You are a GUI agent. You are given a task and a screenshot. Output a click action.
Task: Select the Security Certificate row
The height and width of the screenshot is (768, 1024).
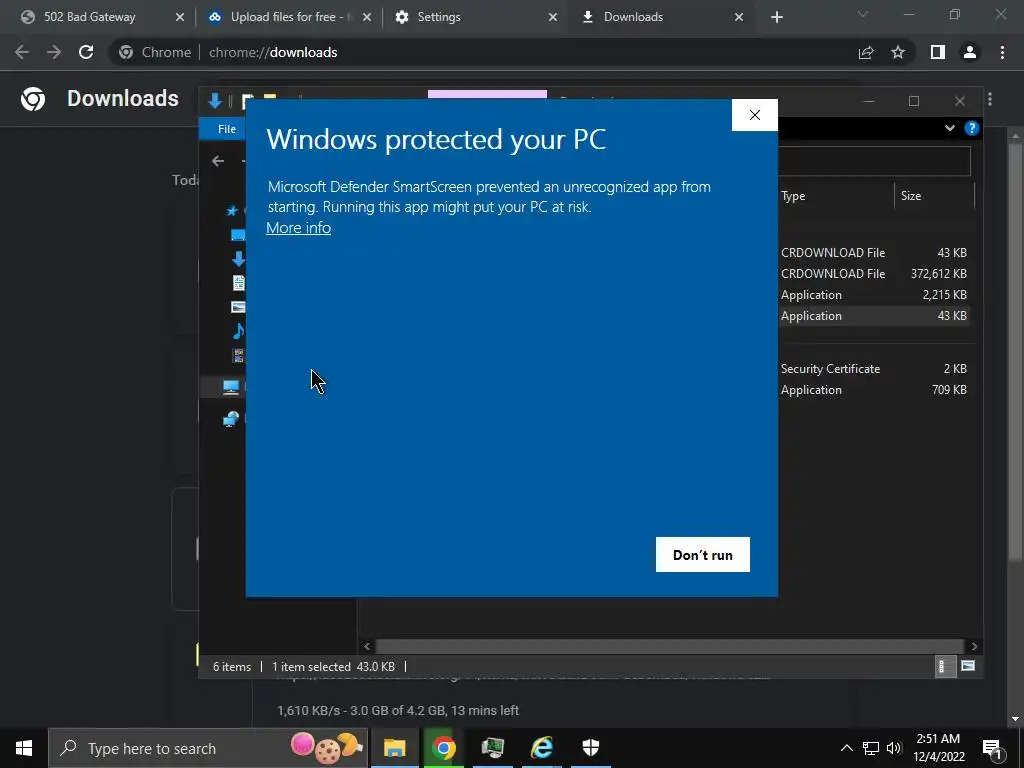tap(874, 368)
